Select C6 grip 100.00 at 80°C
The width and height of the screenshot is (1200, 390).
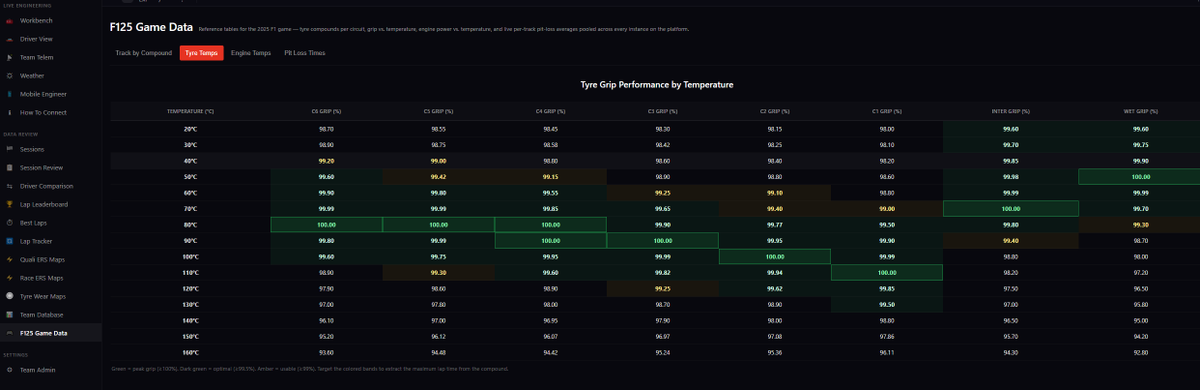pos(326,225)
